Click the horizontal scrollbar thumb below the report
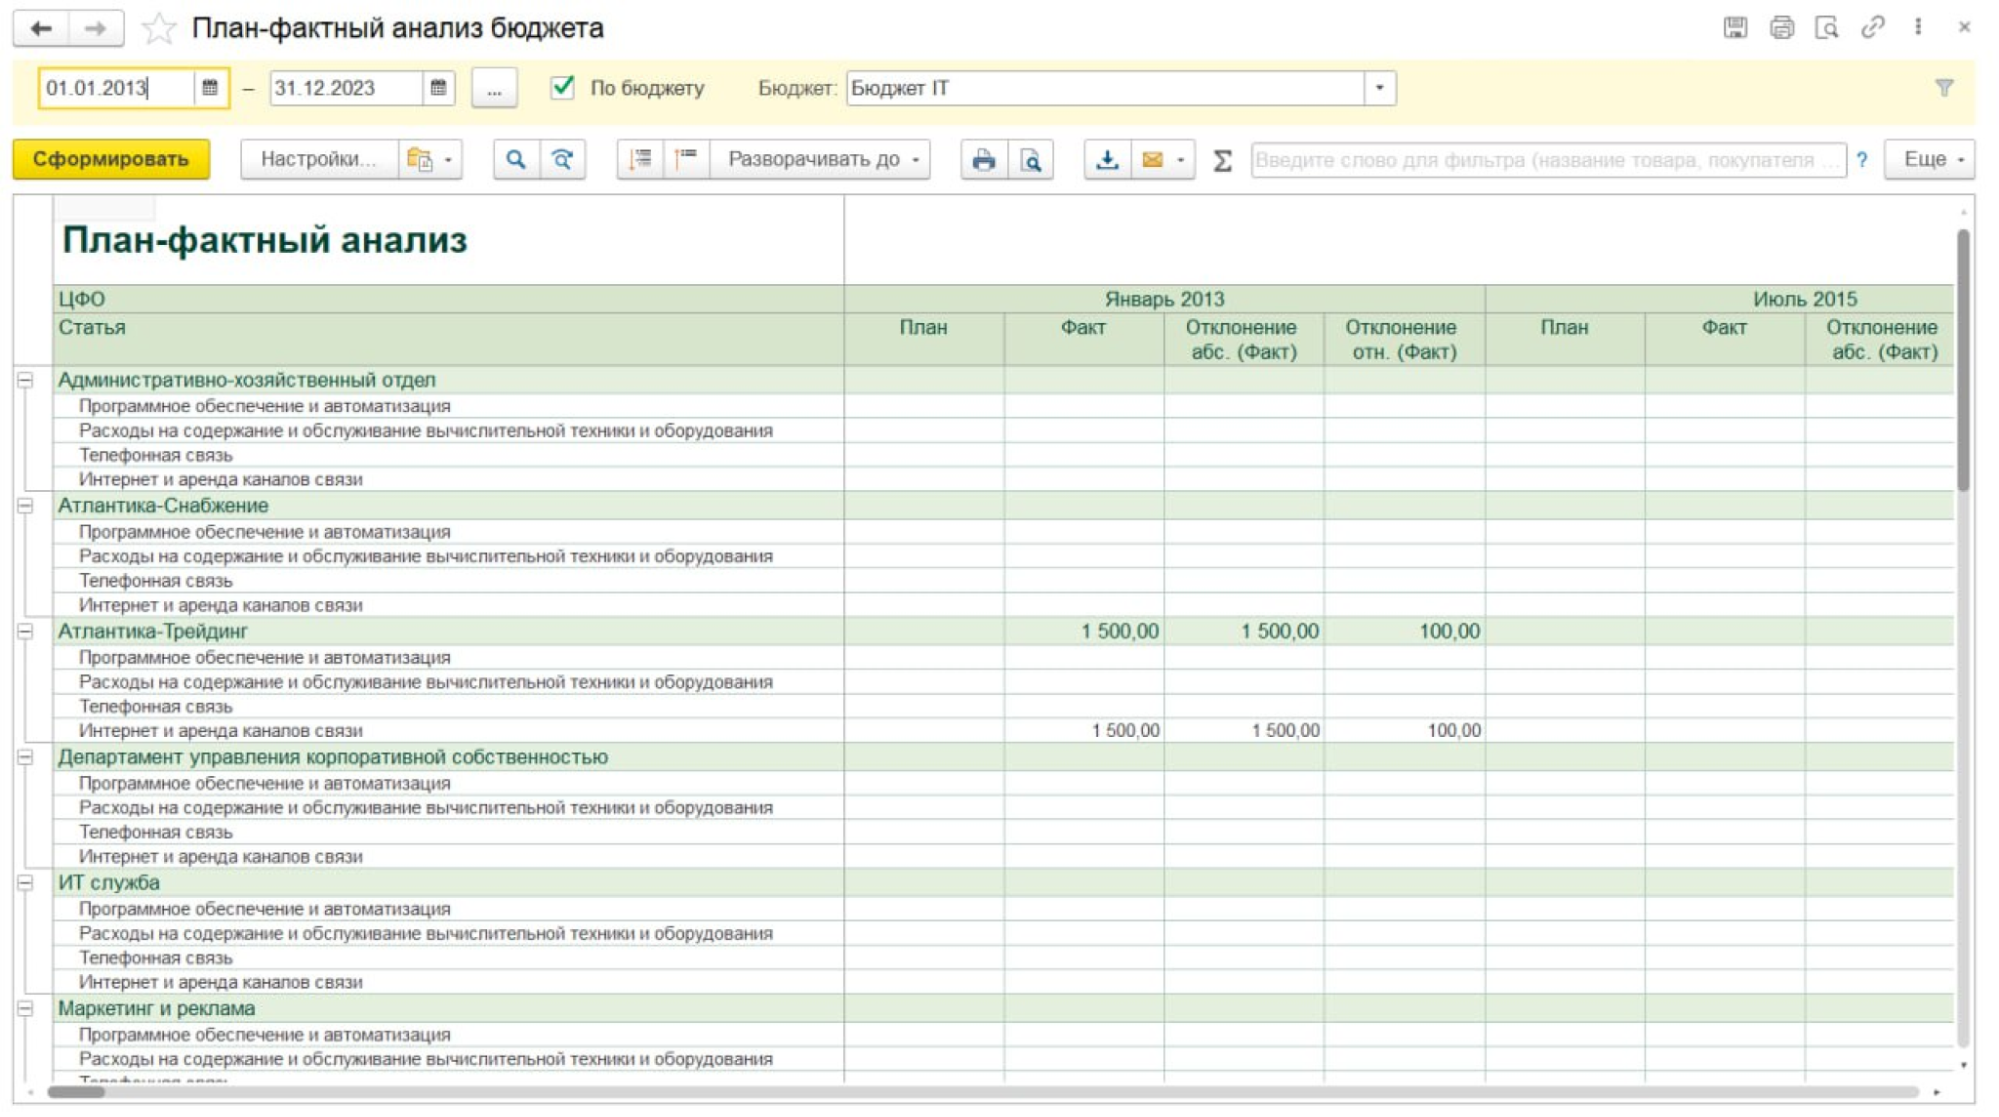The image size is (1999, 1117). point(76,1092)
